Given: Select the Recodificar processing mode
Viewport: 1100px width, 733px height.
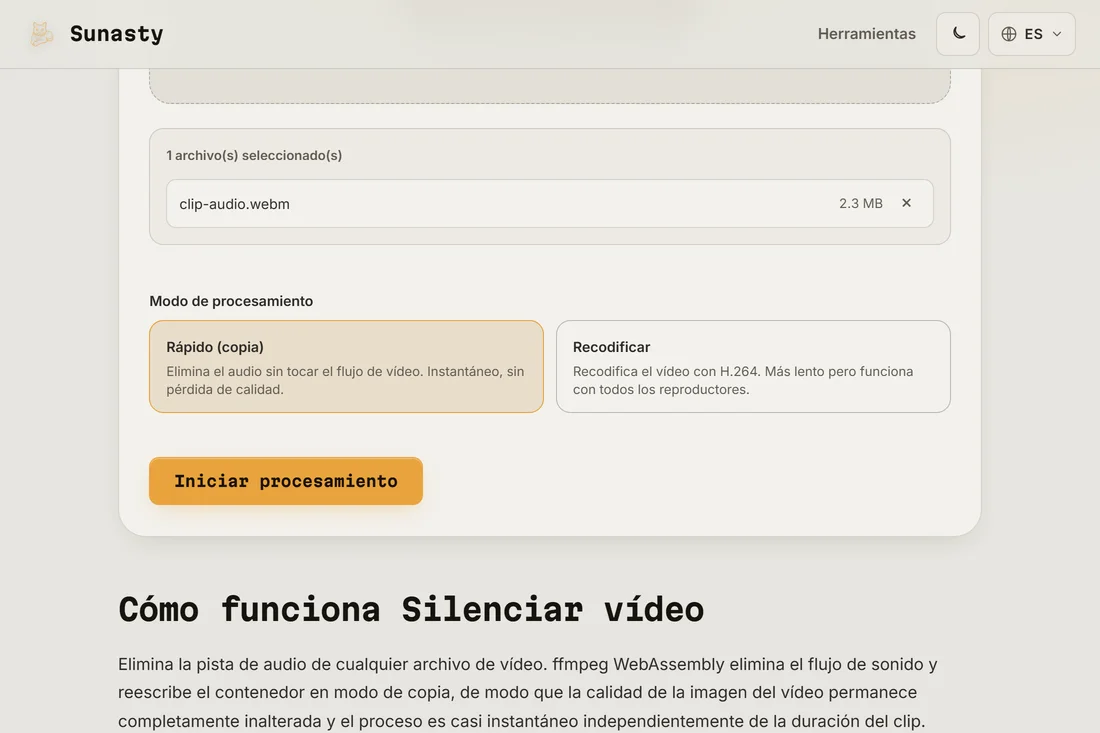Looking at the screenshot, I should coord(753,366).
